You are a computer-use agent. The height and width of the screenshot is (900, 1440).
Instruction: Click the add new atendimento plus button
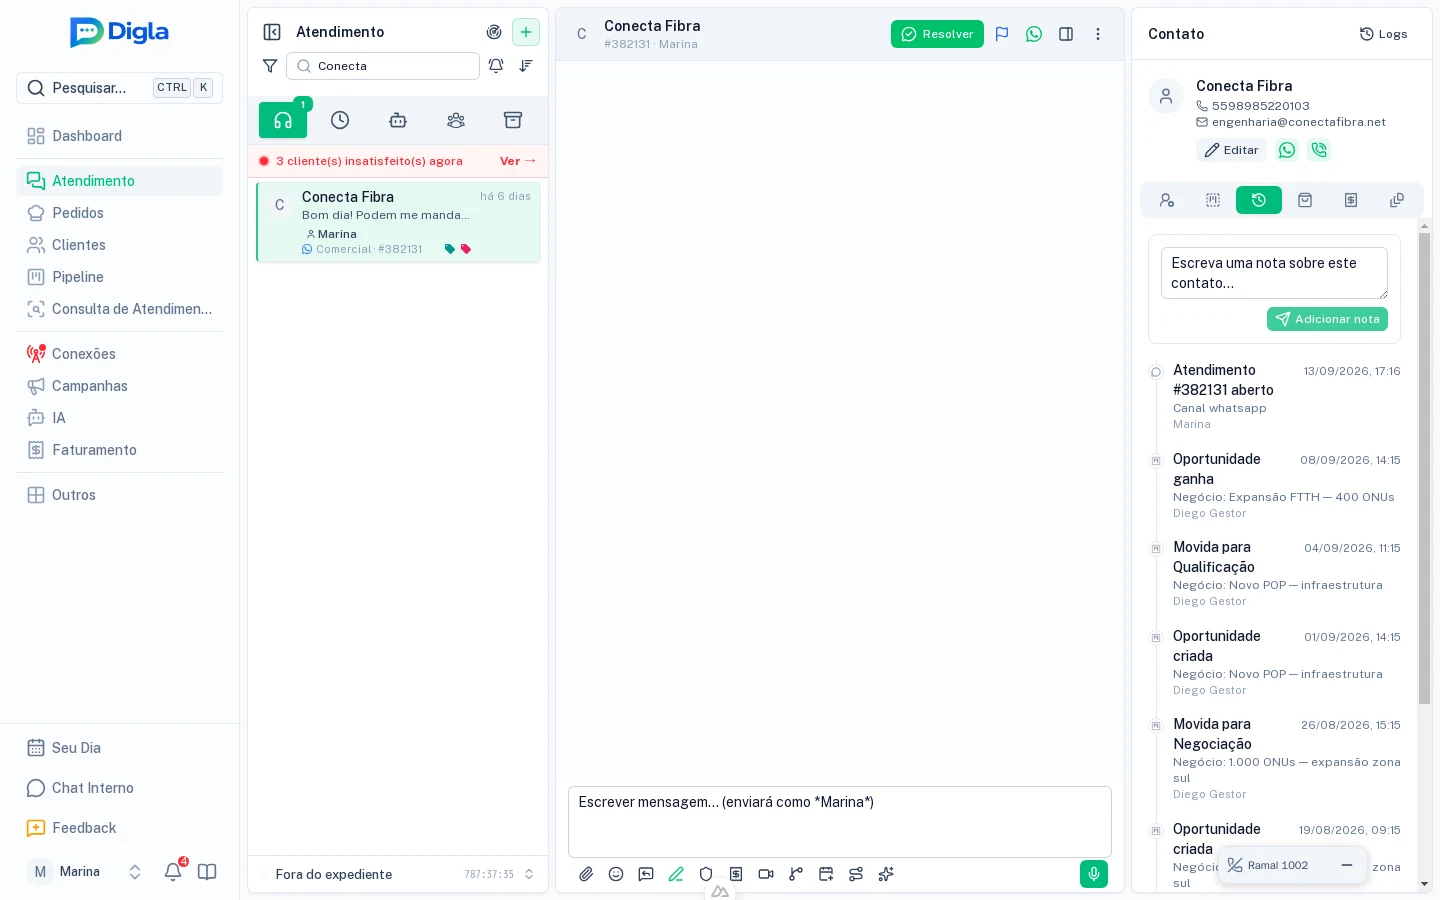pyautogui.click(x=526, y=32)
